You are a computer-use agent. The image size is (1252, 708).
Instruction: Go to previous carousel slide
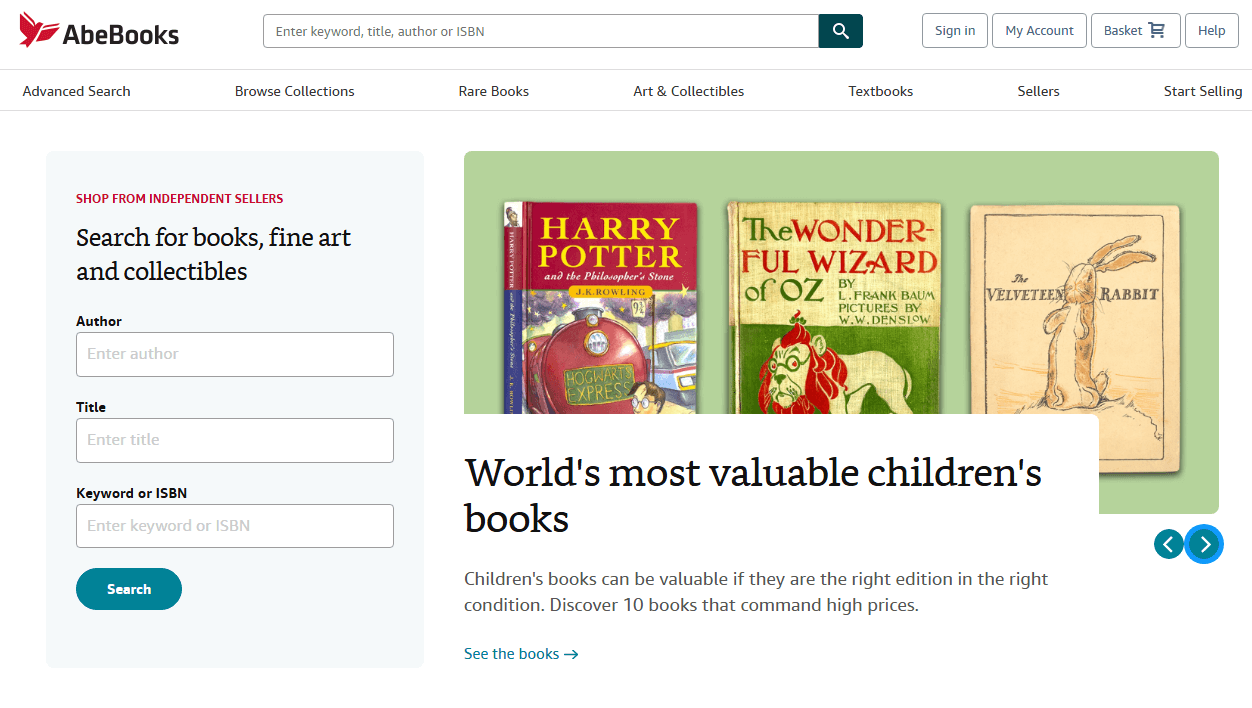pos(1168,544)
